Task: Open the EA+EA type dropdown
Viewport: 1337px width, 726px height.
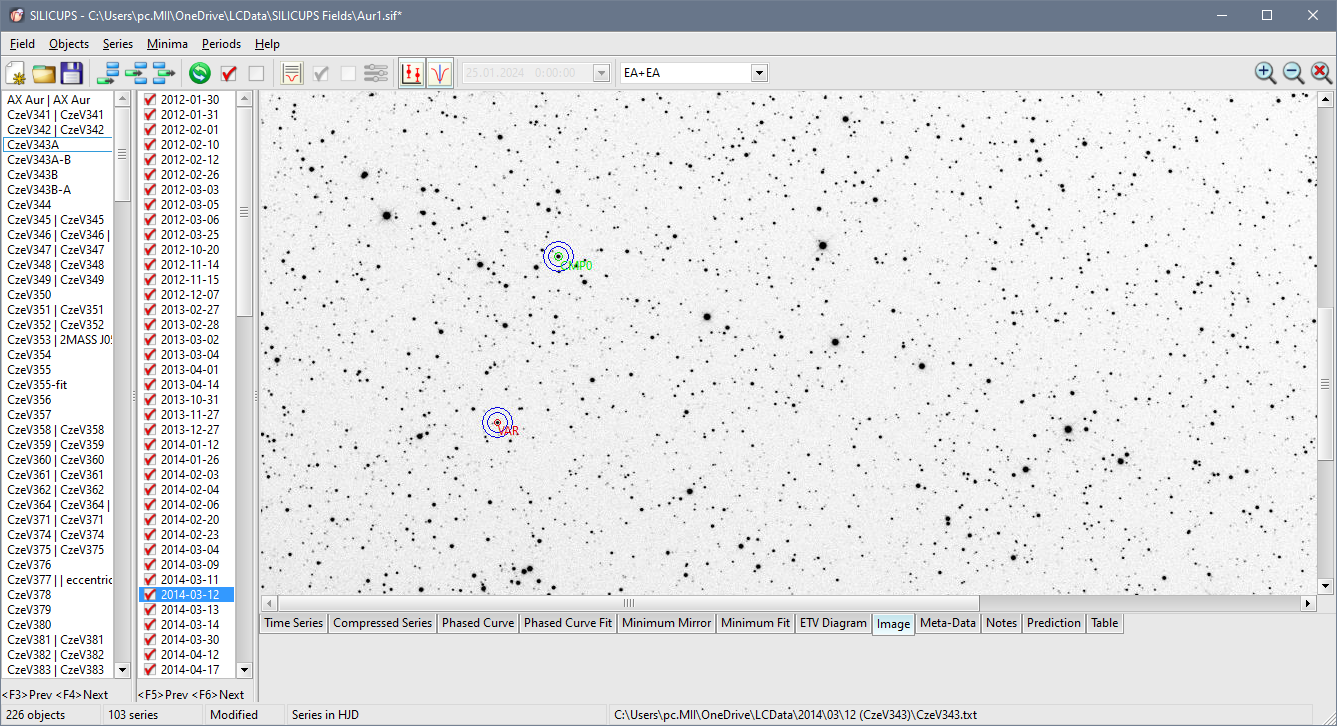Action: click(x=759, y=73)
